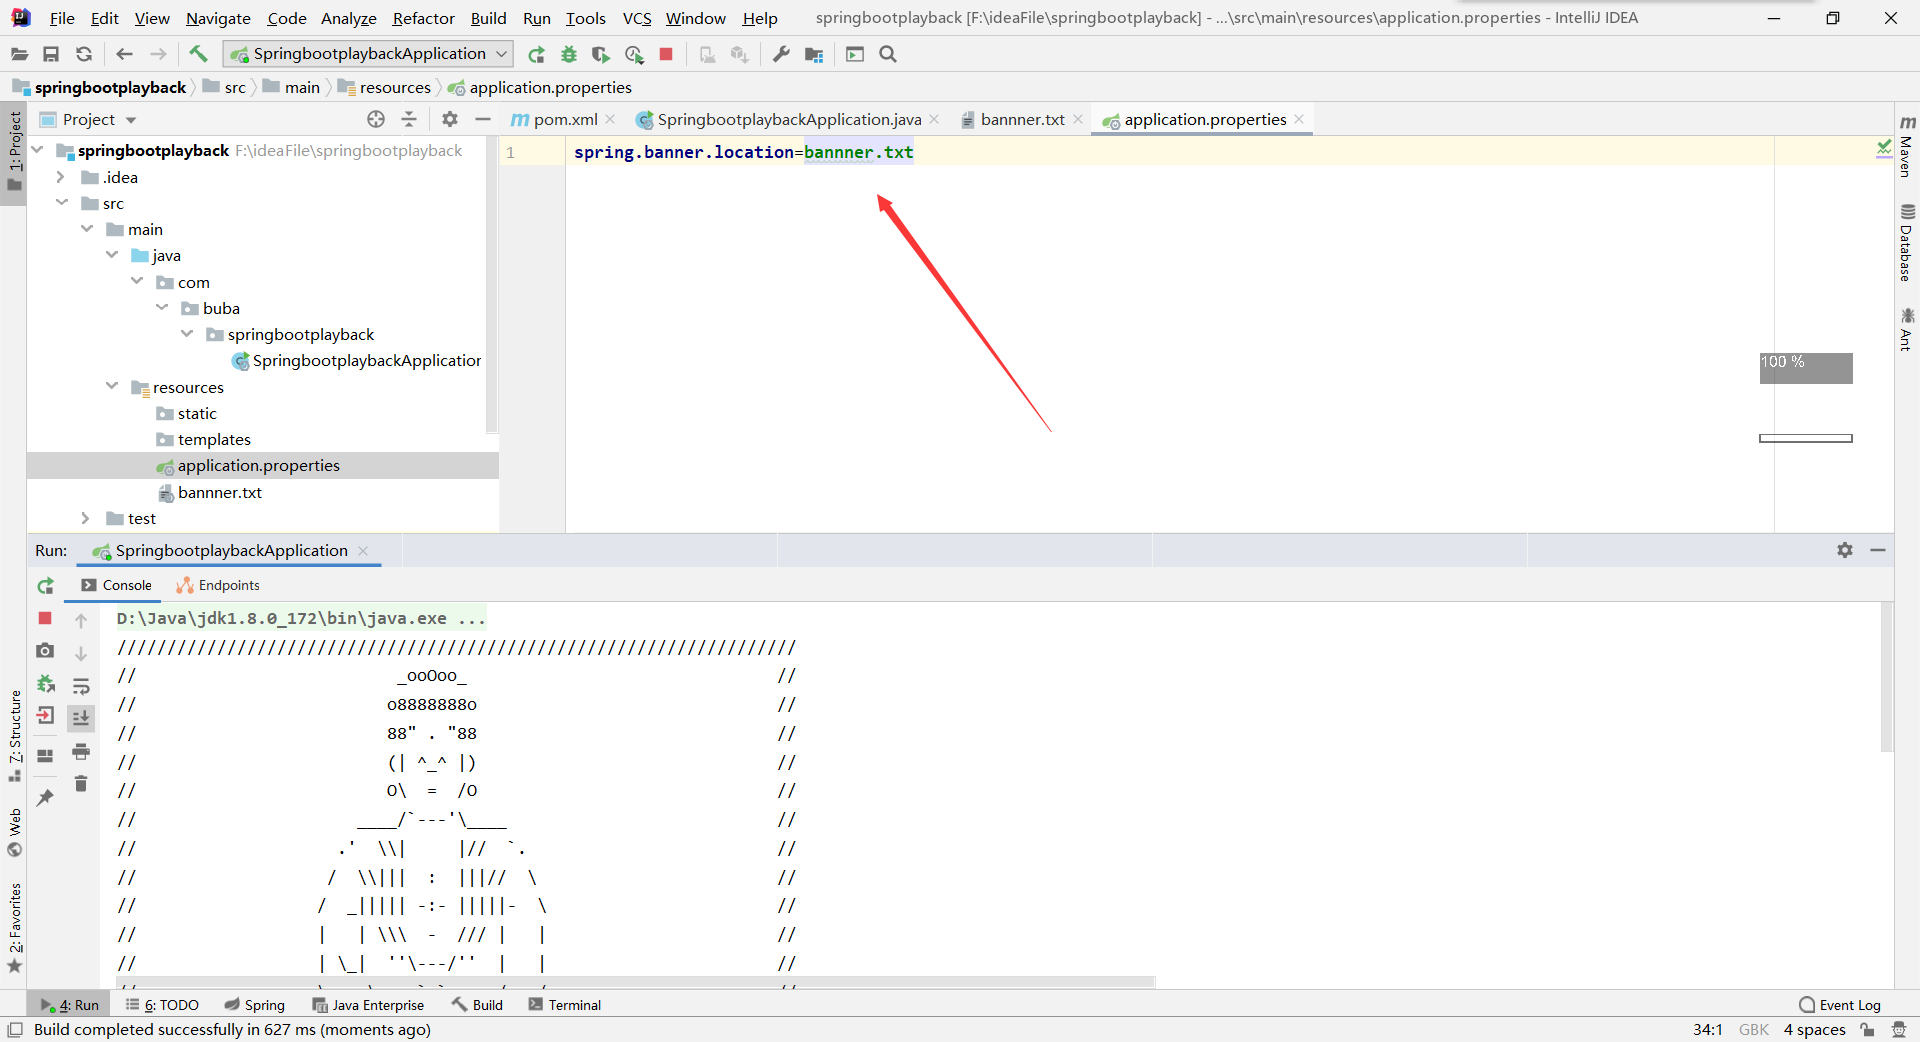Collapse the springbootplayback root node
The width and height of the screenshot is (1920, 1042).
[37, 150]
